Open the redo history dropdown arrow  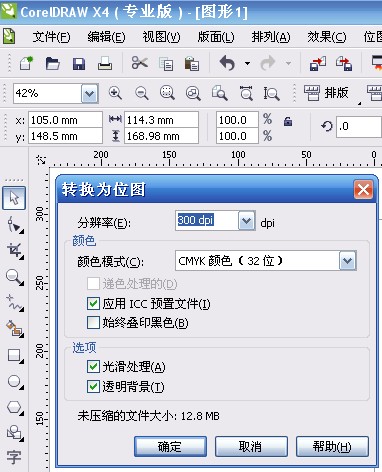(x=288, y=63)
